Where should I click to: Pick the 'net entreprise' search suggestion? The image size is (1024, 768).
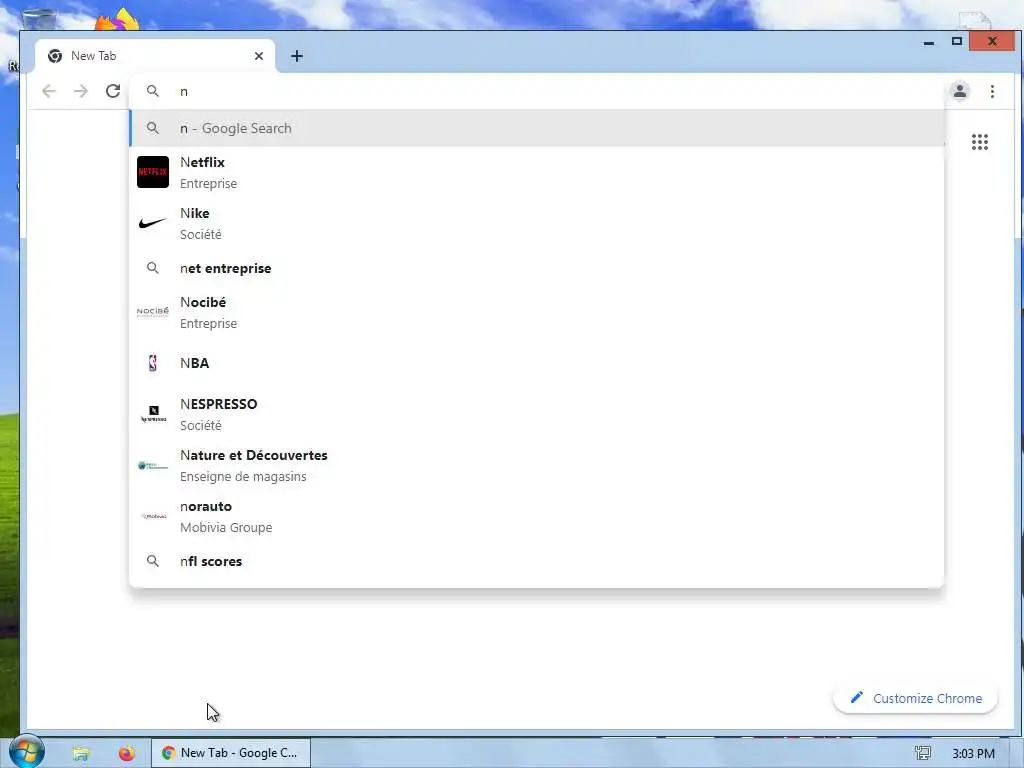(x=537, y=268)
